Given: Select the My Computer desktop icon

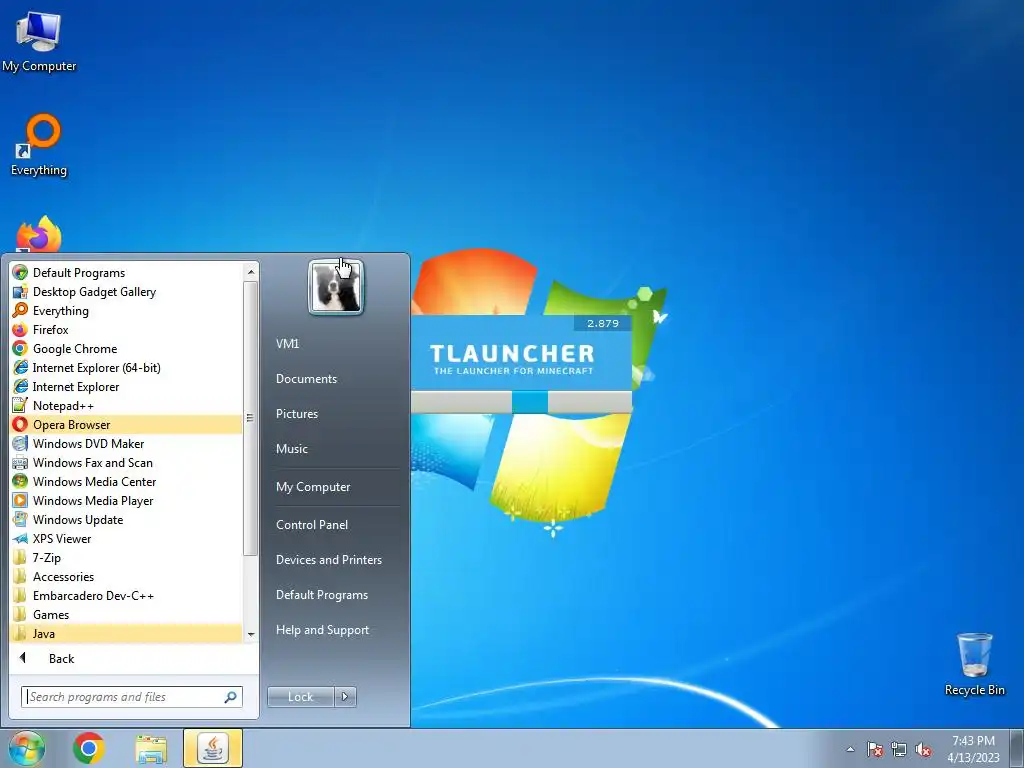Looking at the screenshot, I should click(39, 40).
